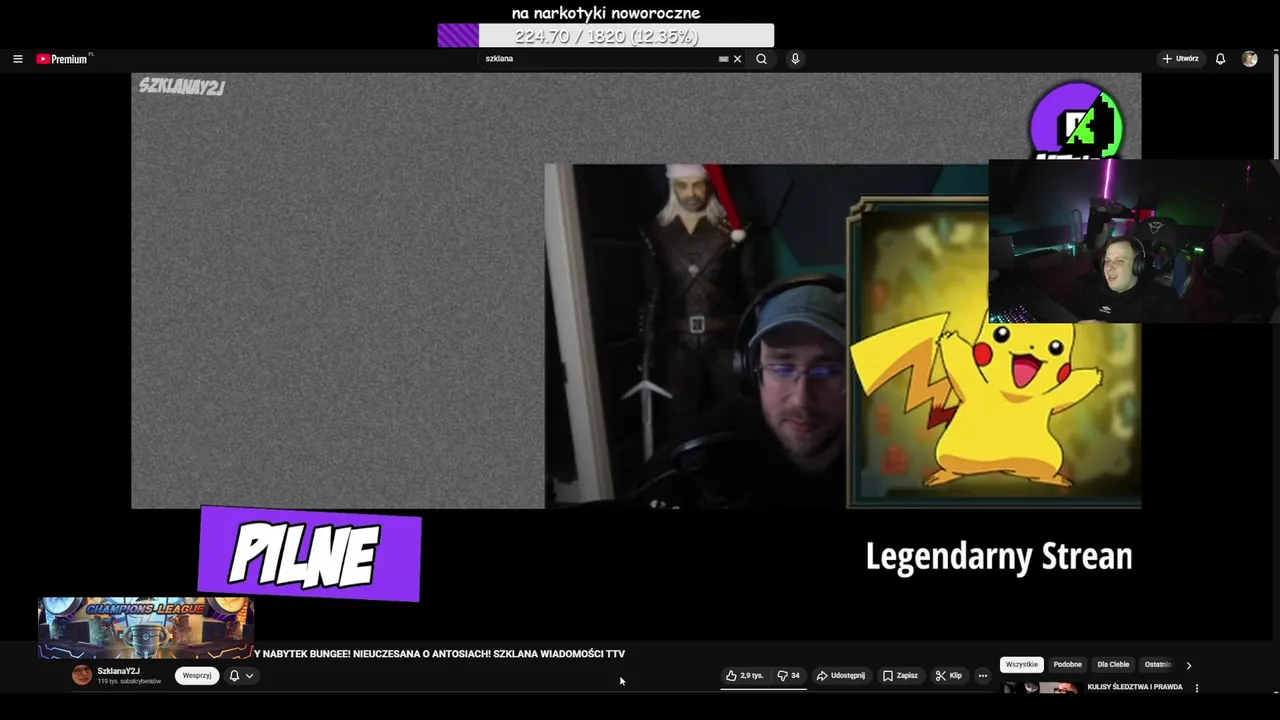Open options for 'KULISY ŚLEDZTWA' suggested video
Screen dimensions: 1280x720
click(x=1196, y=688)
